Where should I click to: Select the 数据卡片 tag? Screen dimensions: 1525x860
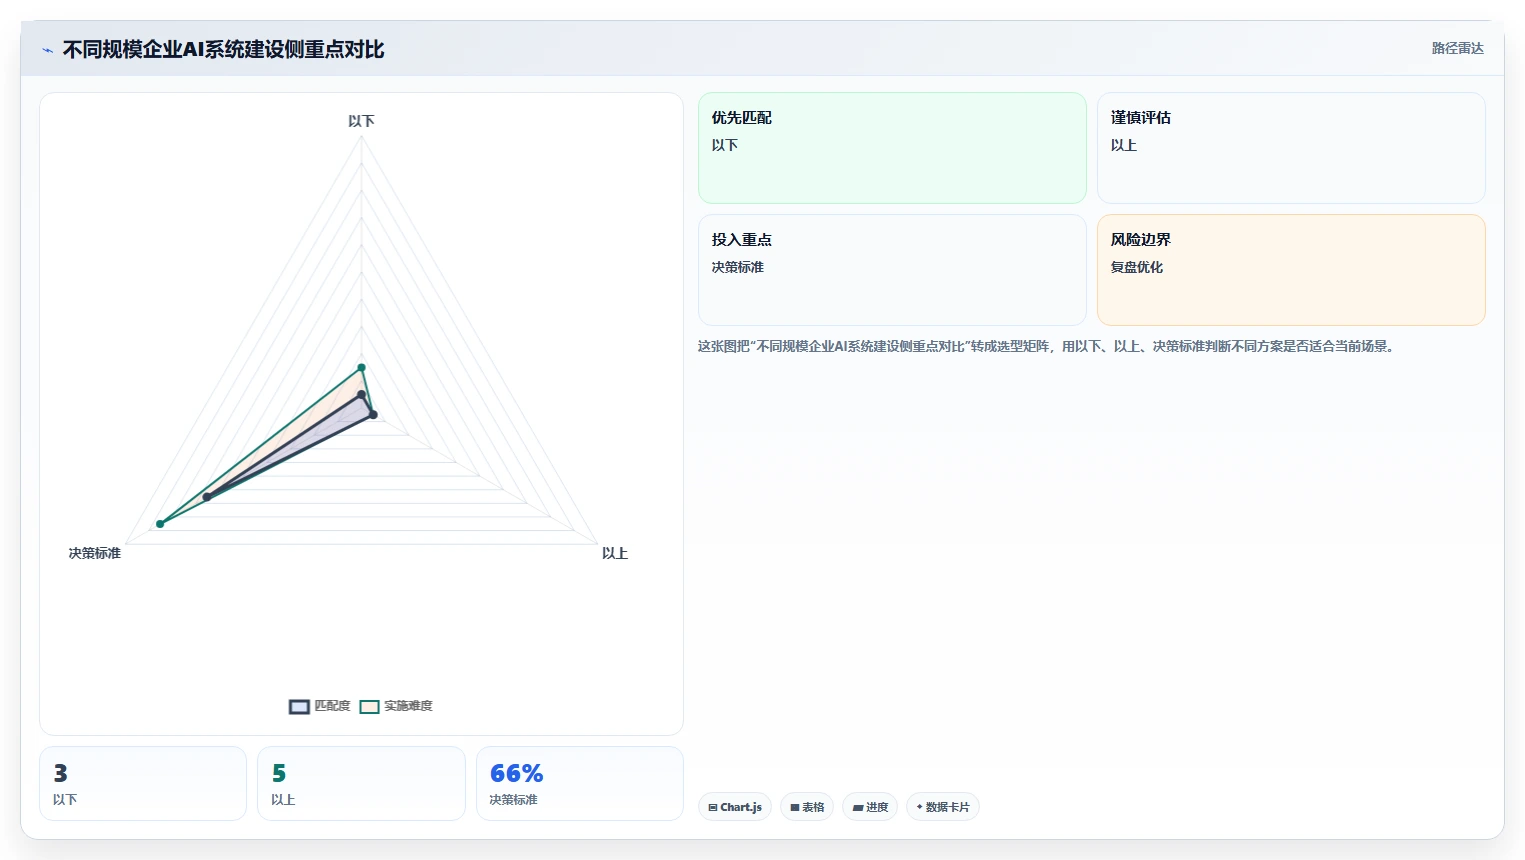(943, 807)
